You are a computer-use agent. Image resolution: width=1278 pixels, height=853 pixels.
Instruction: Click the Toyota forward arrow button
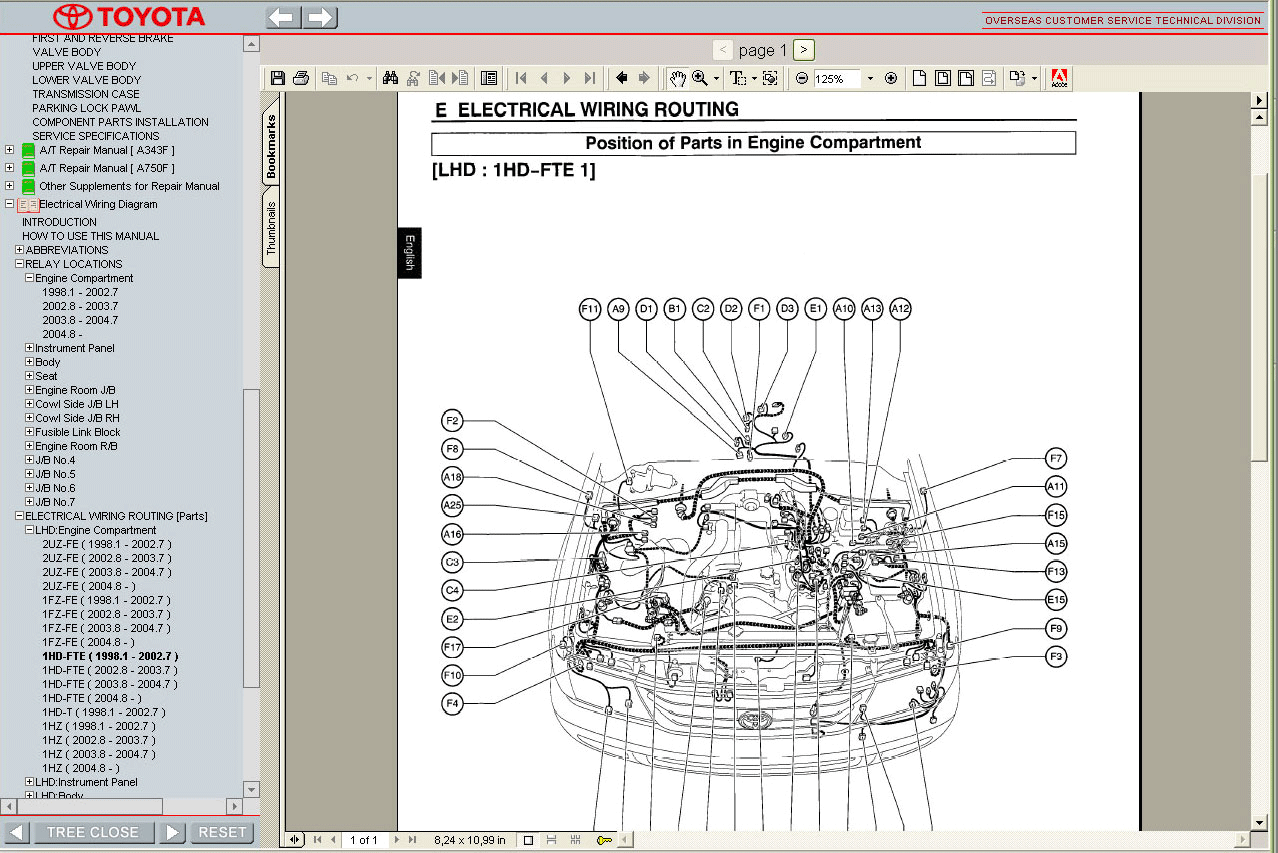click(320, 17)
